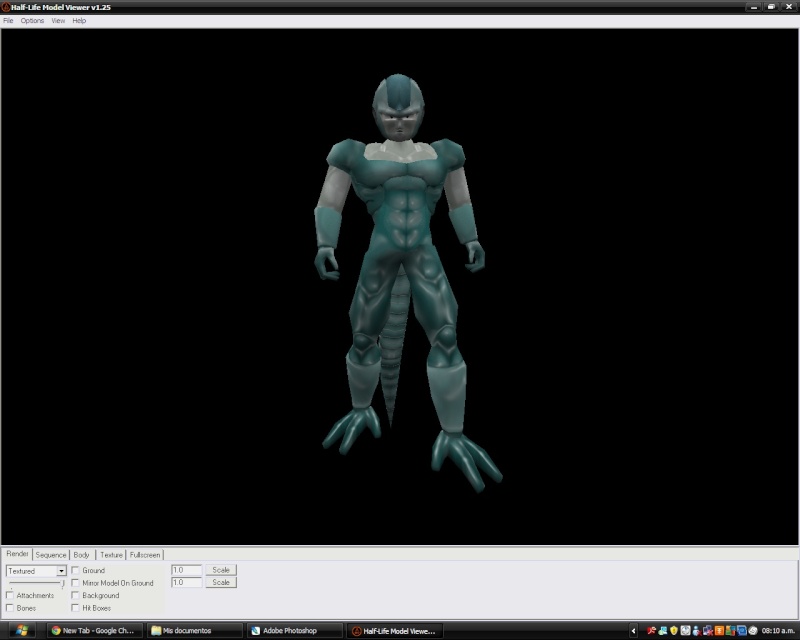Switch to the Google Chrome New Tab window
This screenshot has width=800, height=640.
pyautogui.click(x=94, y=631)
